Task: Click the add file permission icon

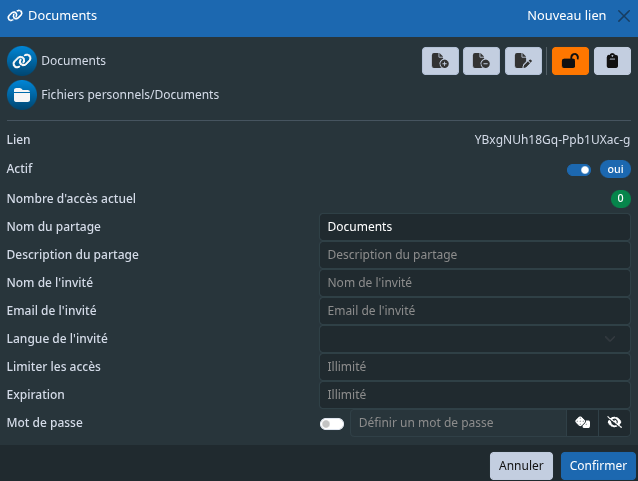Action: [x=440, y=61]
